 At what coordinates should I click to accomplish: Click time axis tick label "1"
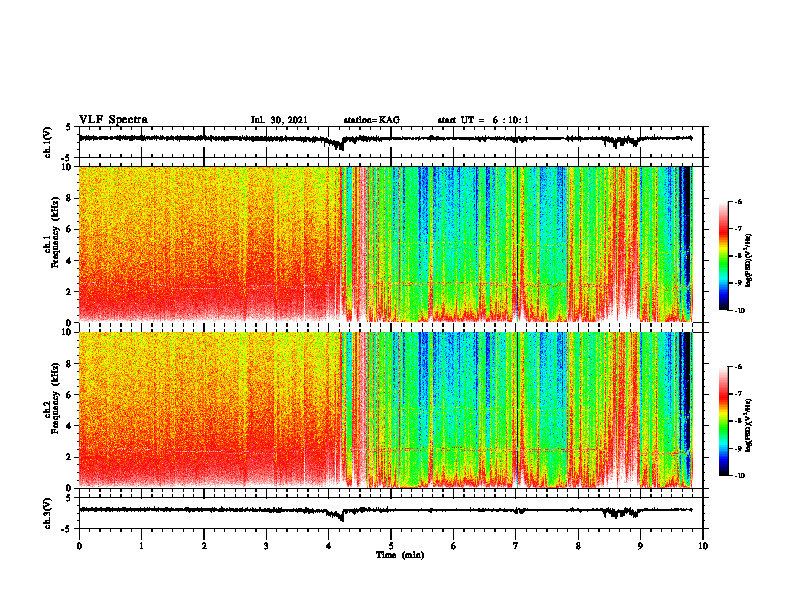[141, 546]
